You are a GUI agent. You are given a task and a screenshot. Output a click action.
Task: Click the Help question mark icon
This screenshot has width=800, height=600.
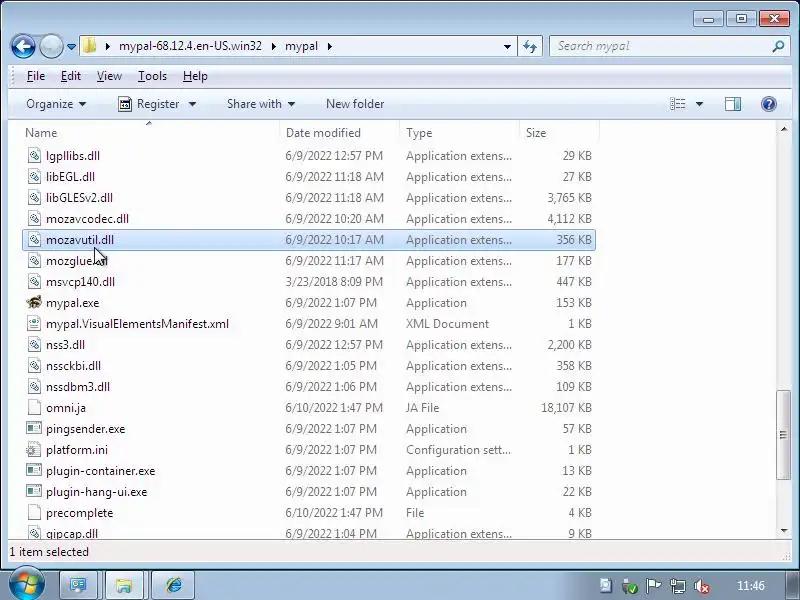(768, 104)
